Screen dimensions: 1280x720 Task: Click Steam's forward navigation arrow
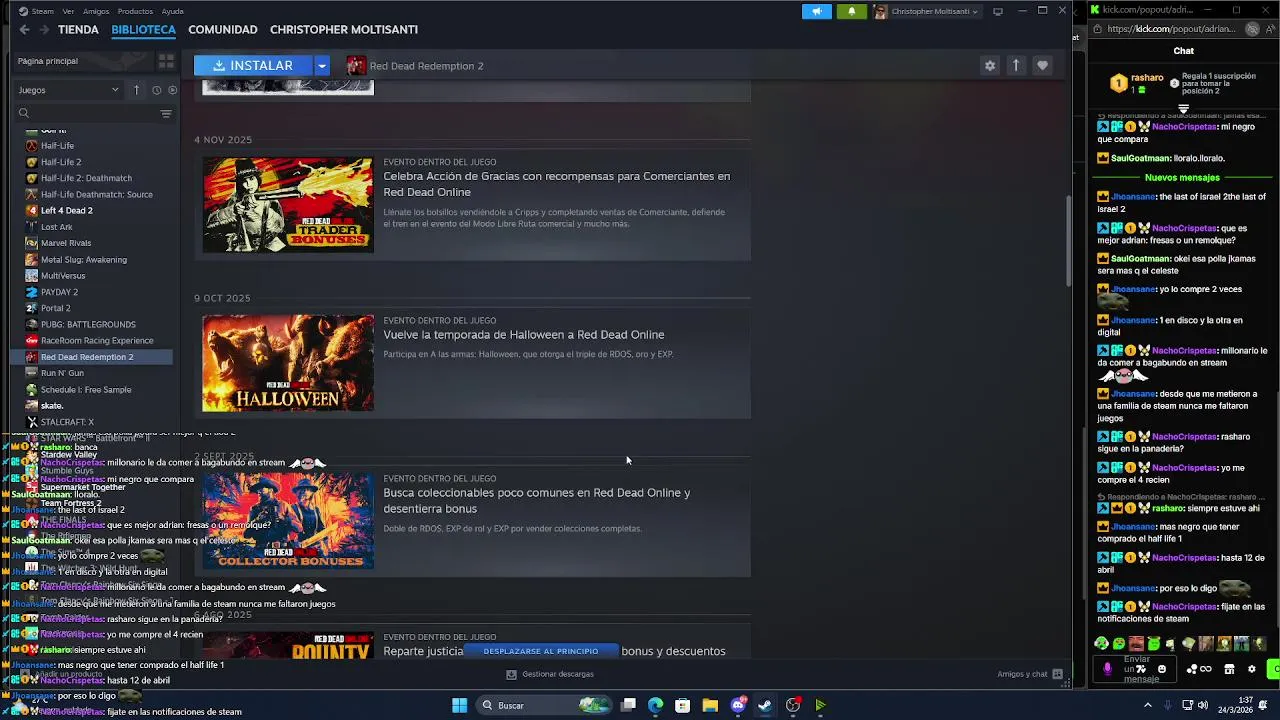coord(42,30)
